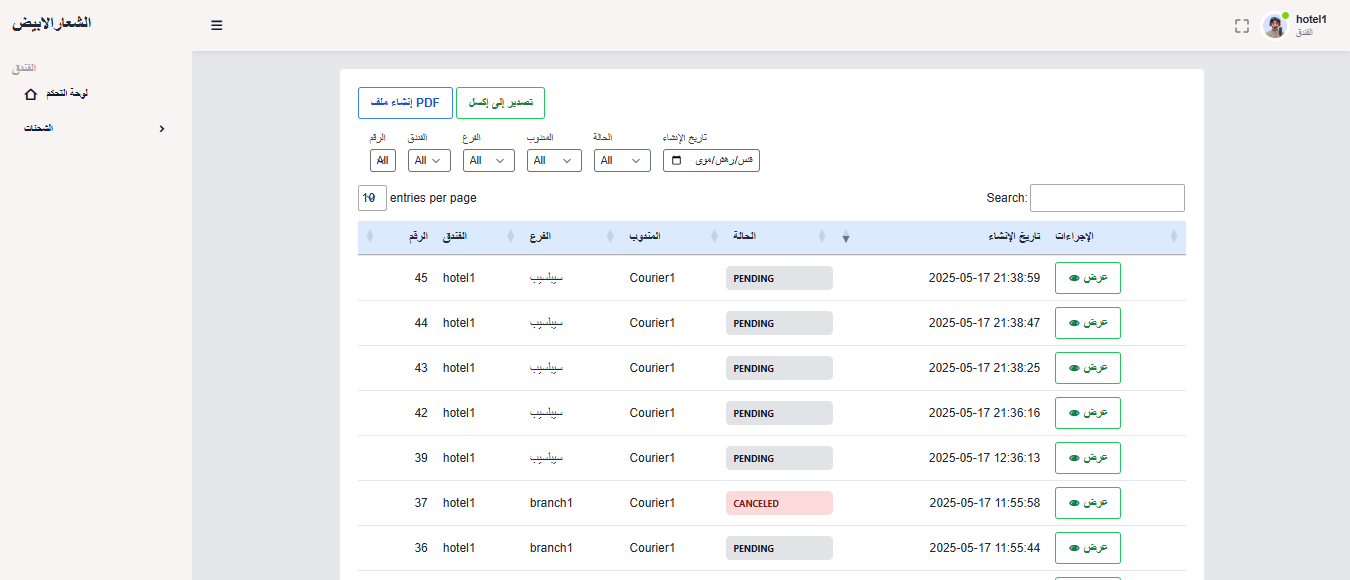
Task: Open the date picker calendar icon
Action: (x=677, y=160)
